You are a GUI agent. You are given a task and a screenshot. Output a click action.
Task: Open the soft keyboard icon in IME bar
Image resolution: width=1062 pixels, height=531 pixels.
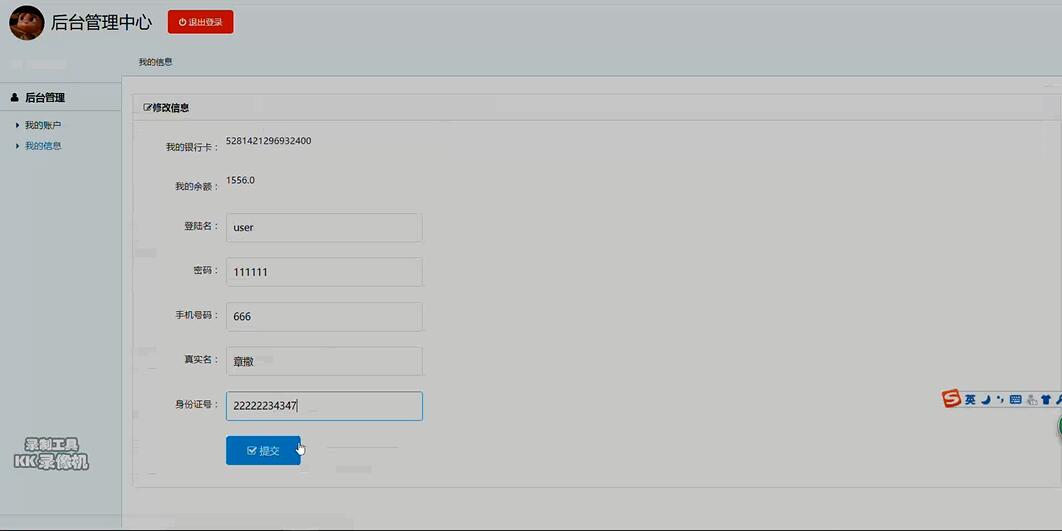(1015, 400)
